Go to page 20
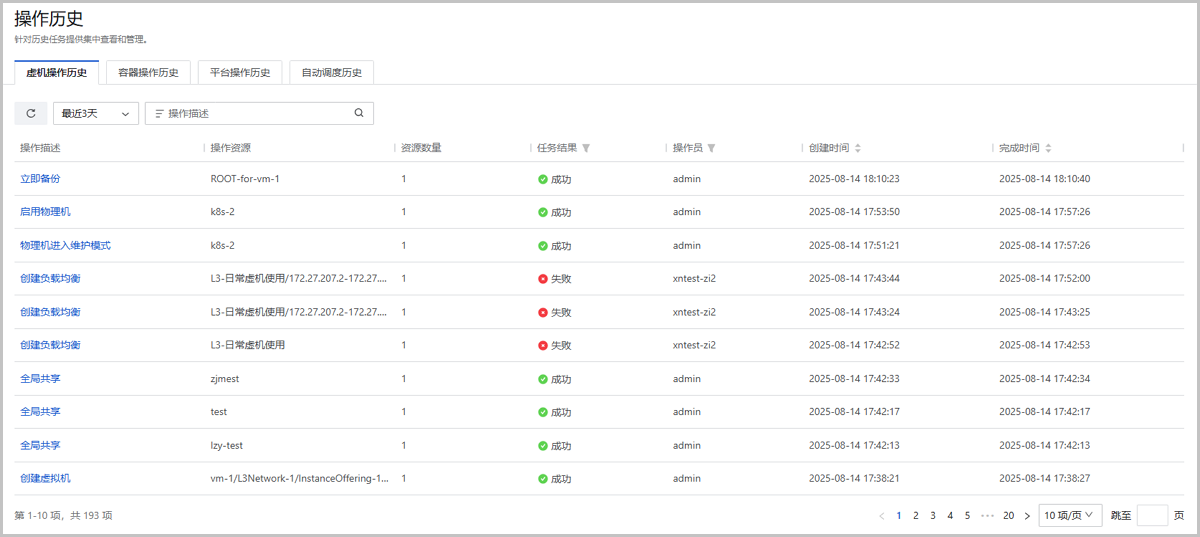The height and width of the screenshot is (537, 1200). tap(1009, 516)
